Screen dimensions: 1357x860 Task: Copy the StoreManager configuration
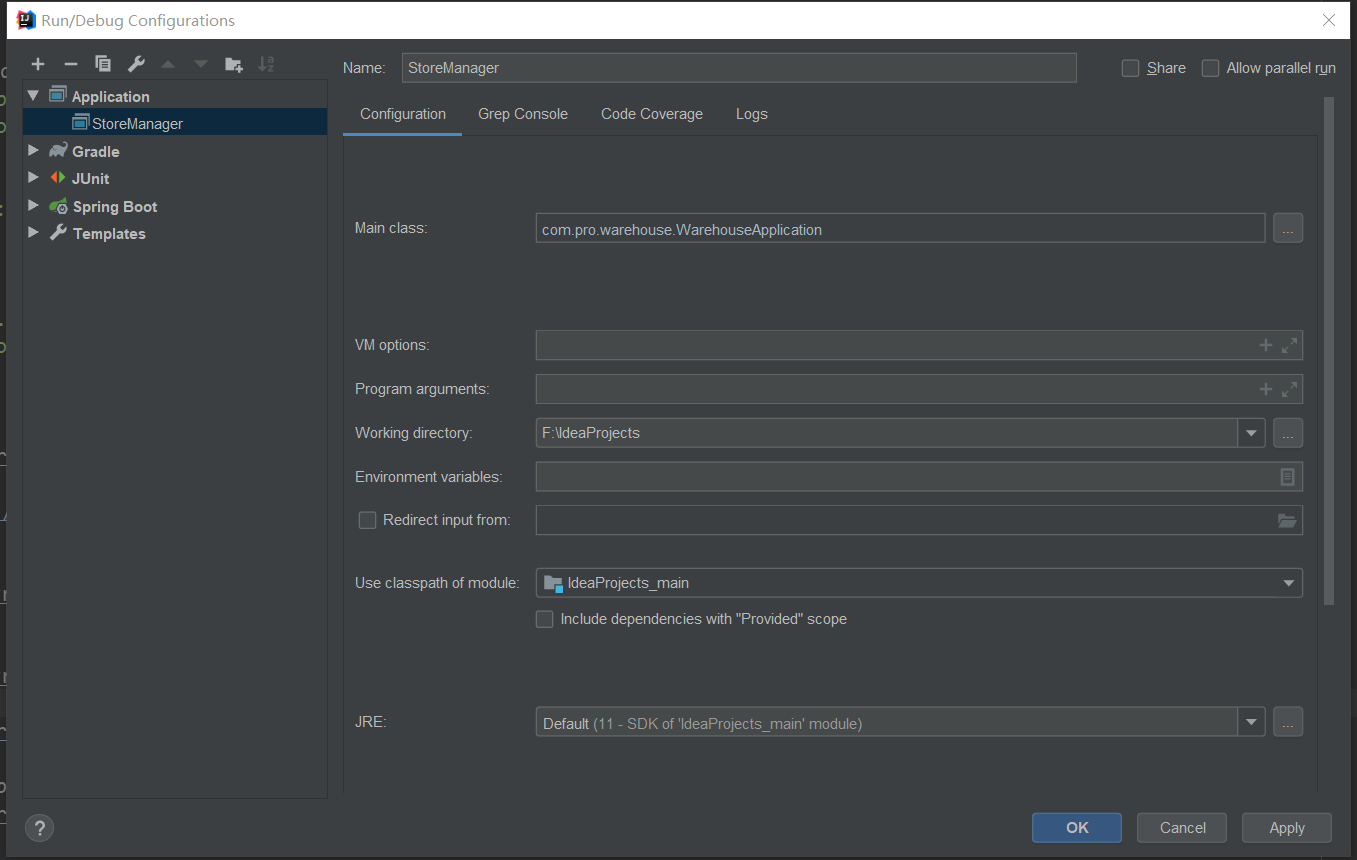coord(102,63)
